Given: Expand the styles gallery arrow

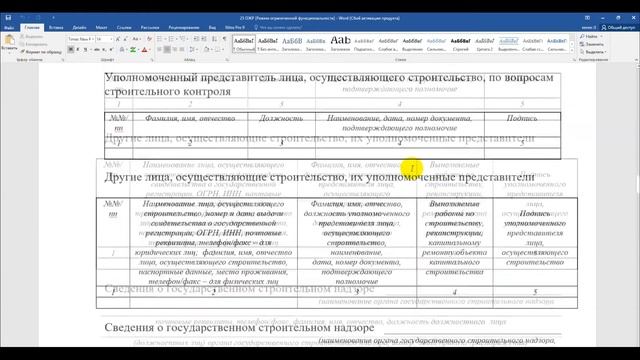Looking at the screenshot, I should click(x=572, y=49).
